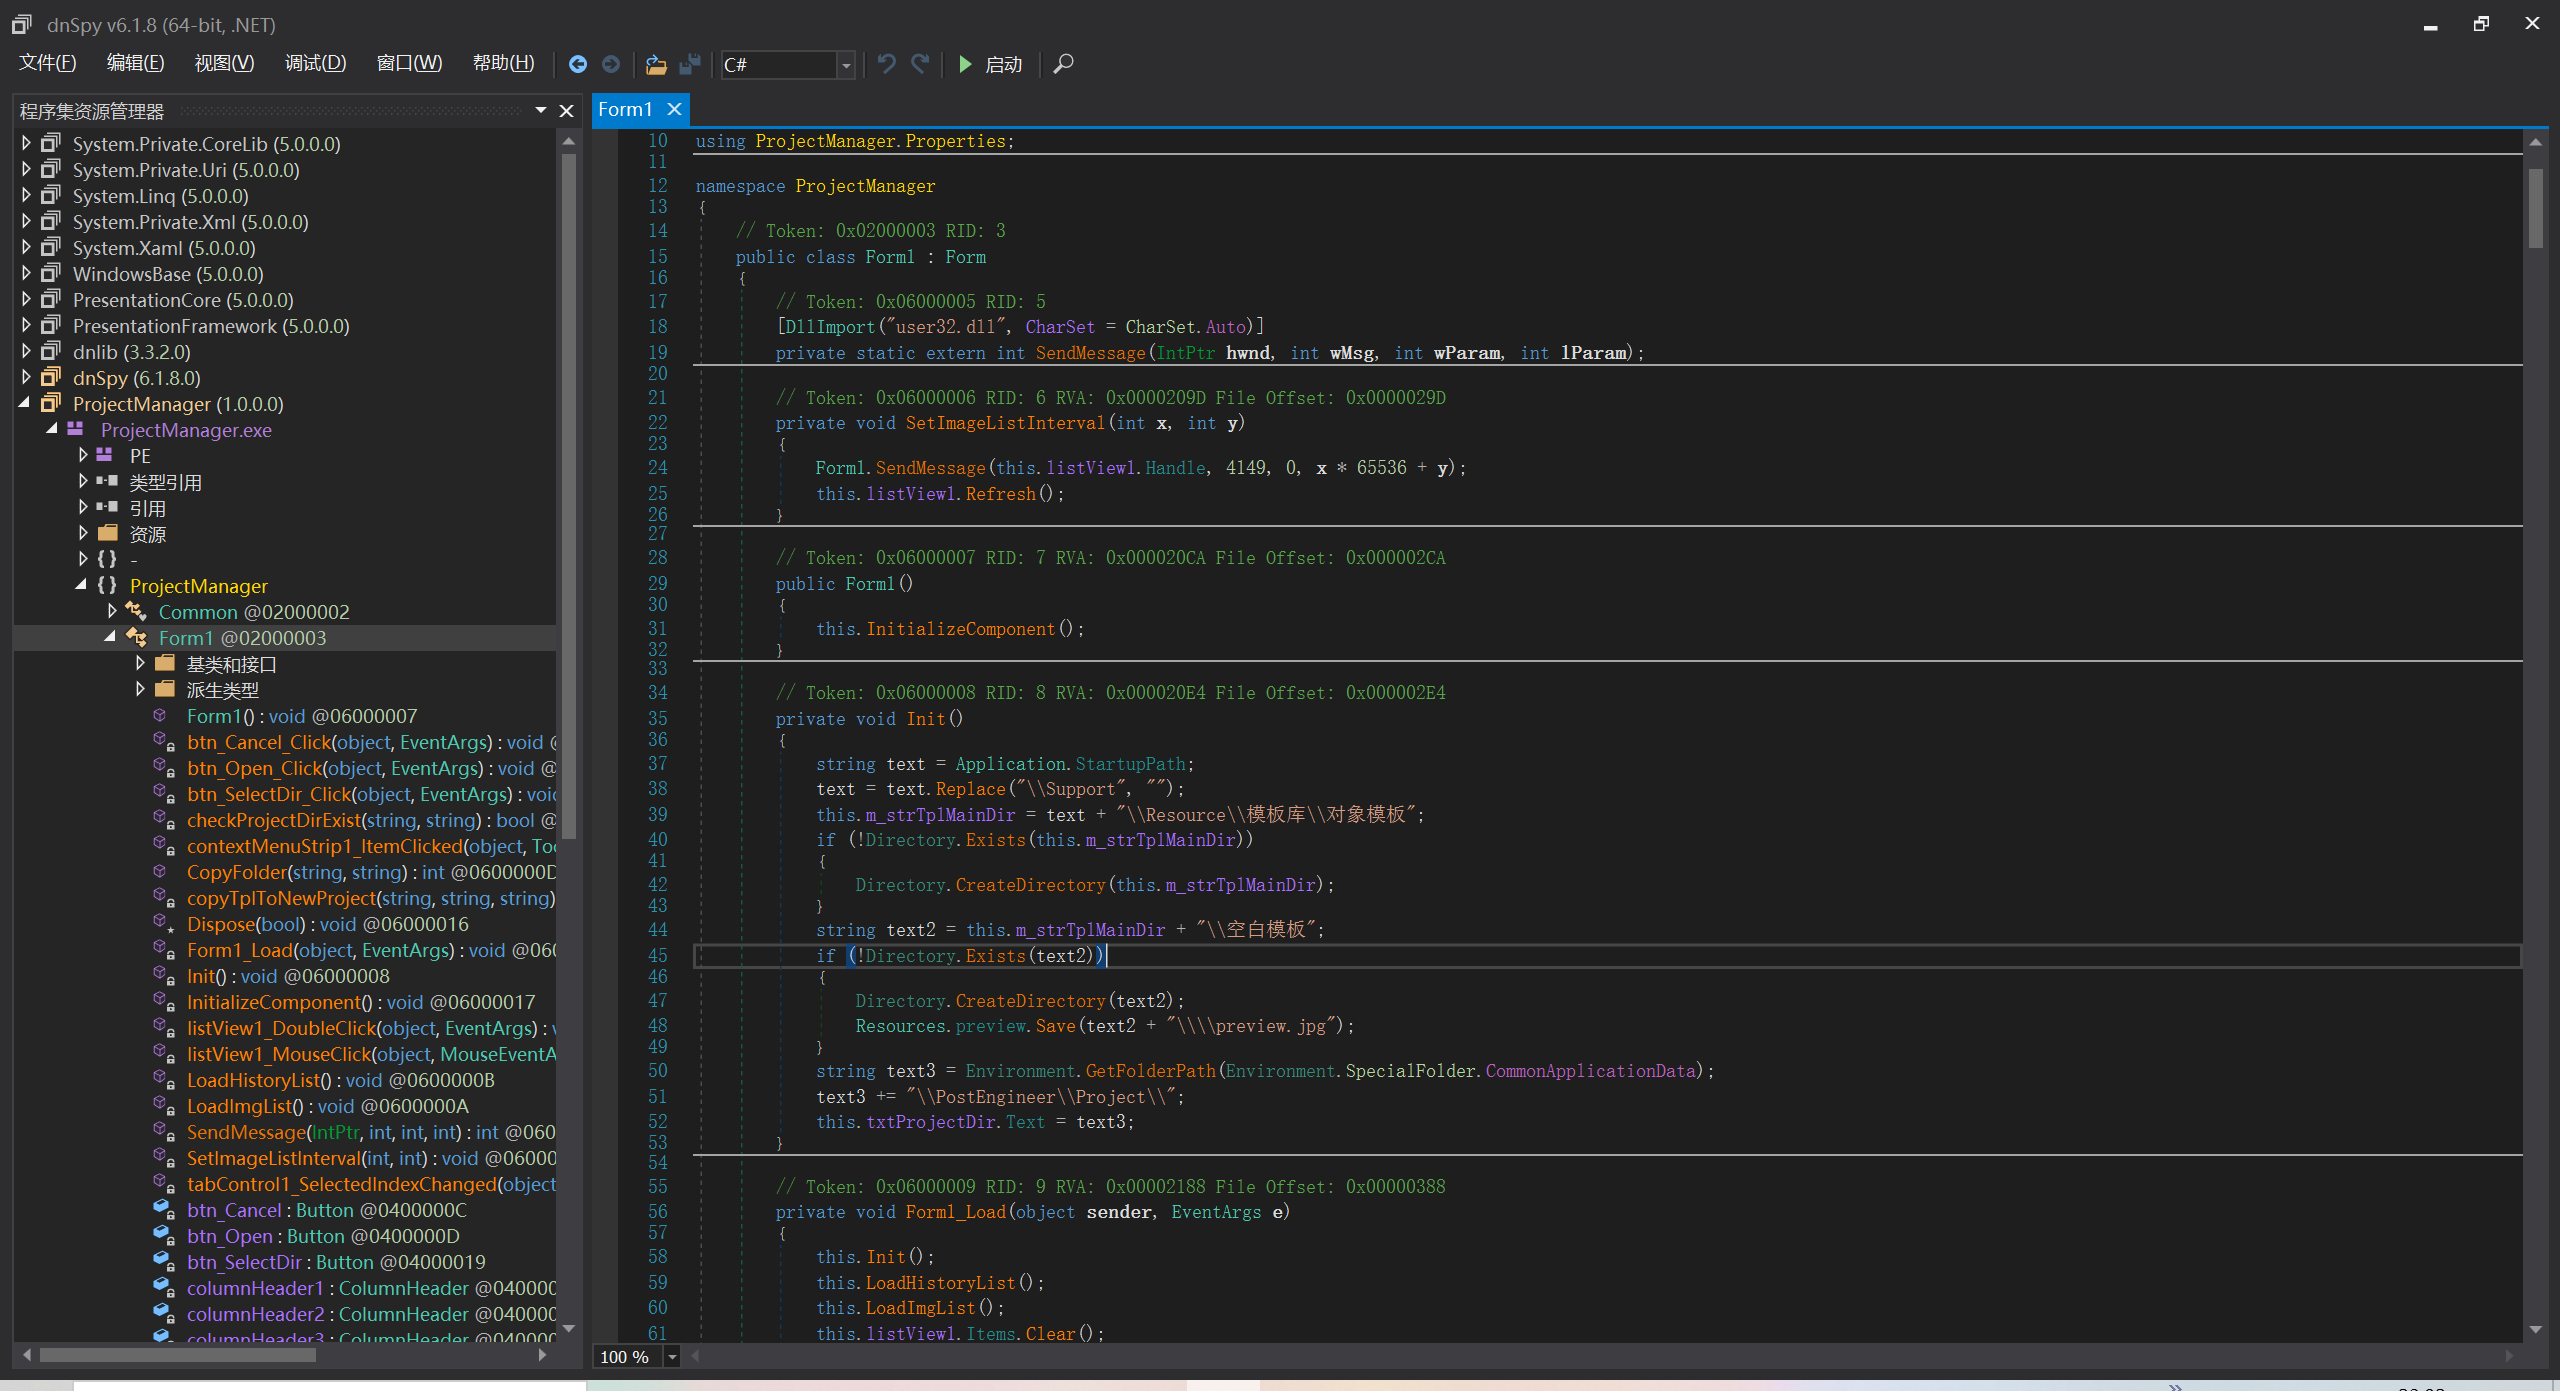Viewport: 2560px width, 1391px height.
Task: Expand the Common @02000002 class
Action: 112,611
